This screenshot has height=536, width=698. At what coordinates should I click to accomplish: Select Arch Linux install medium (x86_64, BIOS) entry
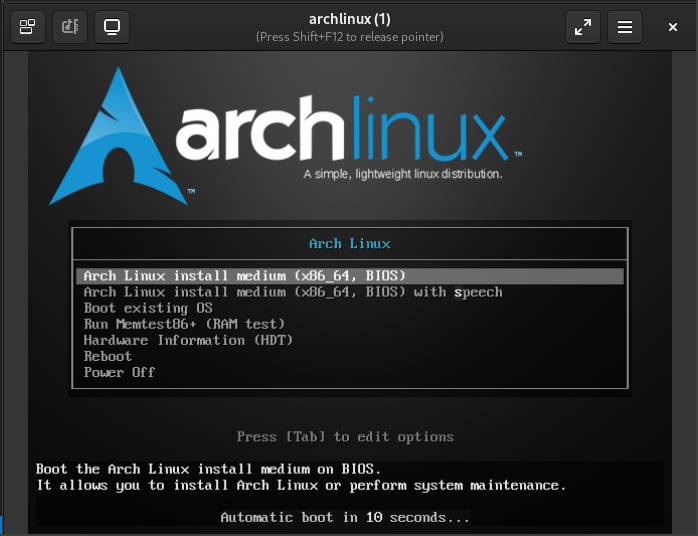pos(350,276)
